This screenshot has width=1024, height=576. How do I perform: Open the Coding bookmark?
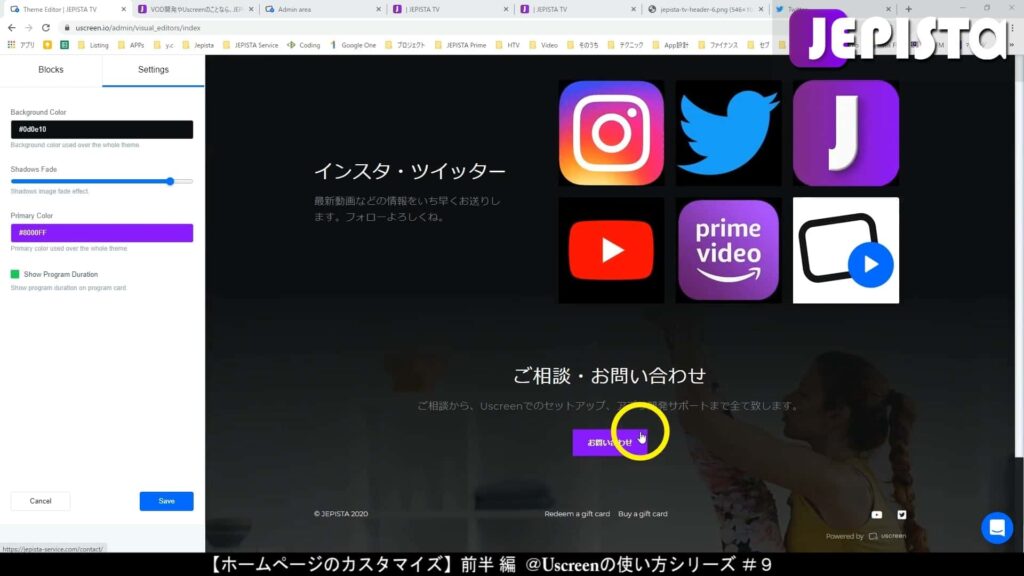pos(304,45)
